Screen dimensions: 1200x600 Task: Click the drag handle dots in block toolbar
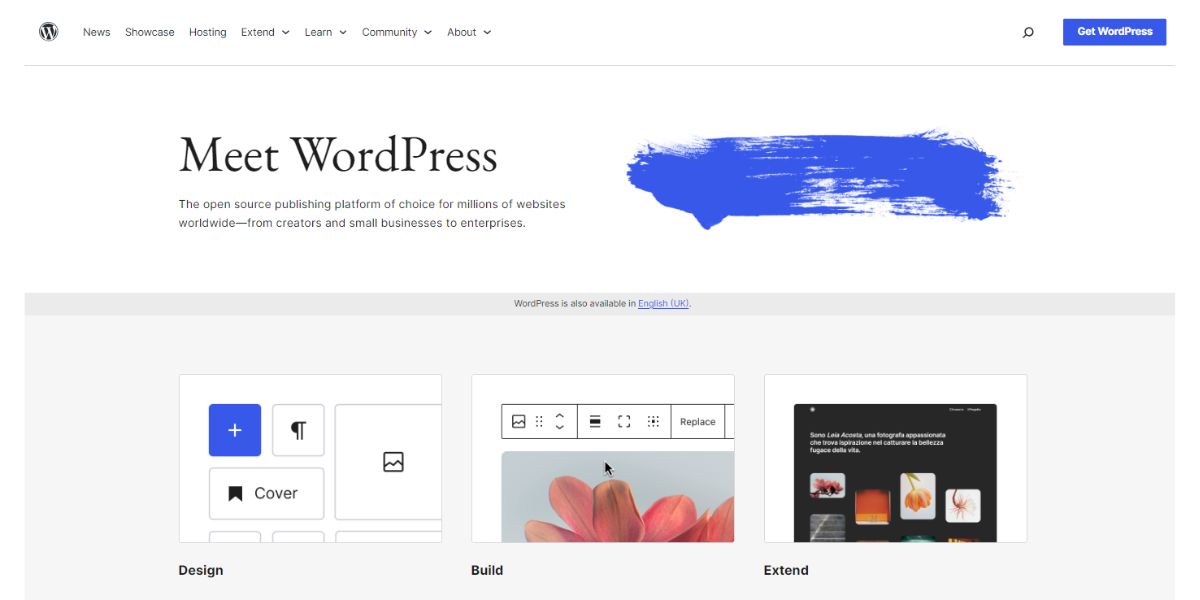(537, 421)
